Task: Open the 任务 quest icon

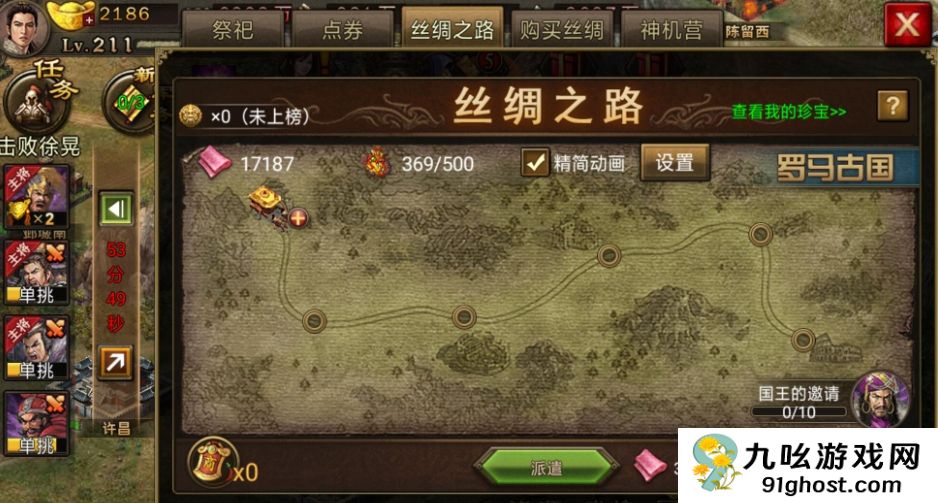Action: pos(39,97)
